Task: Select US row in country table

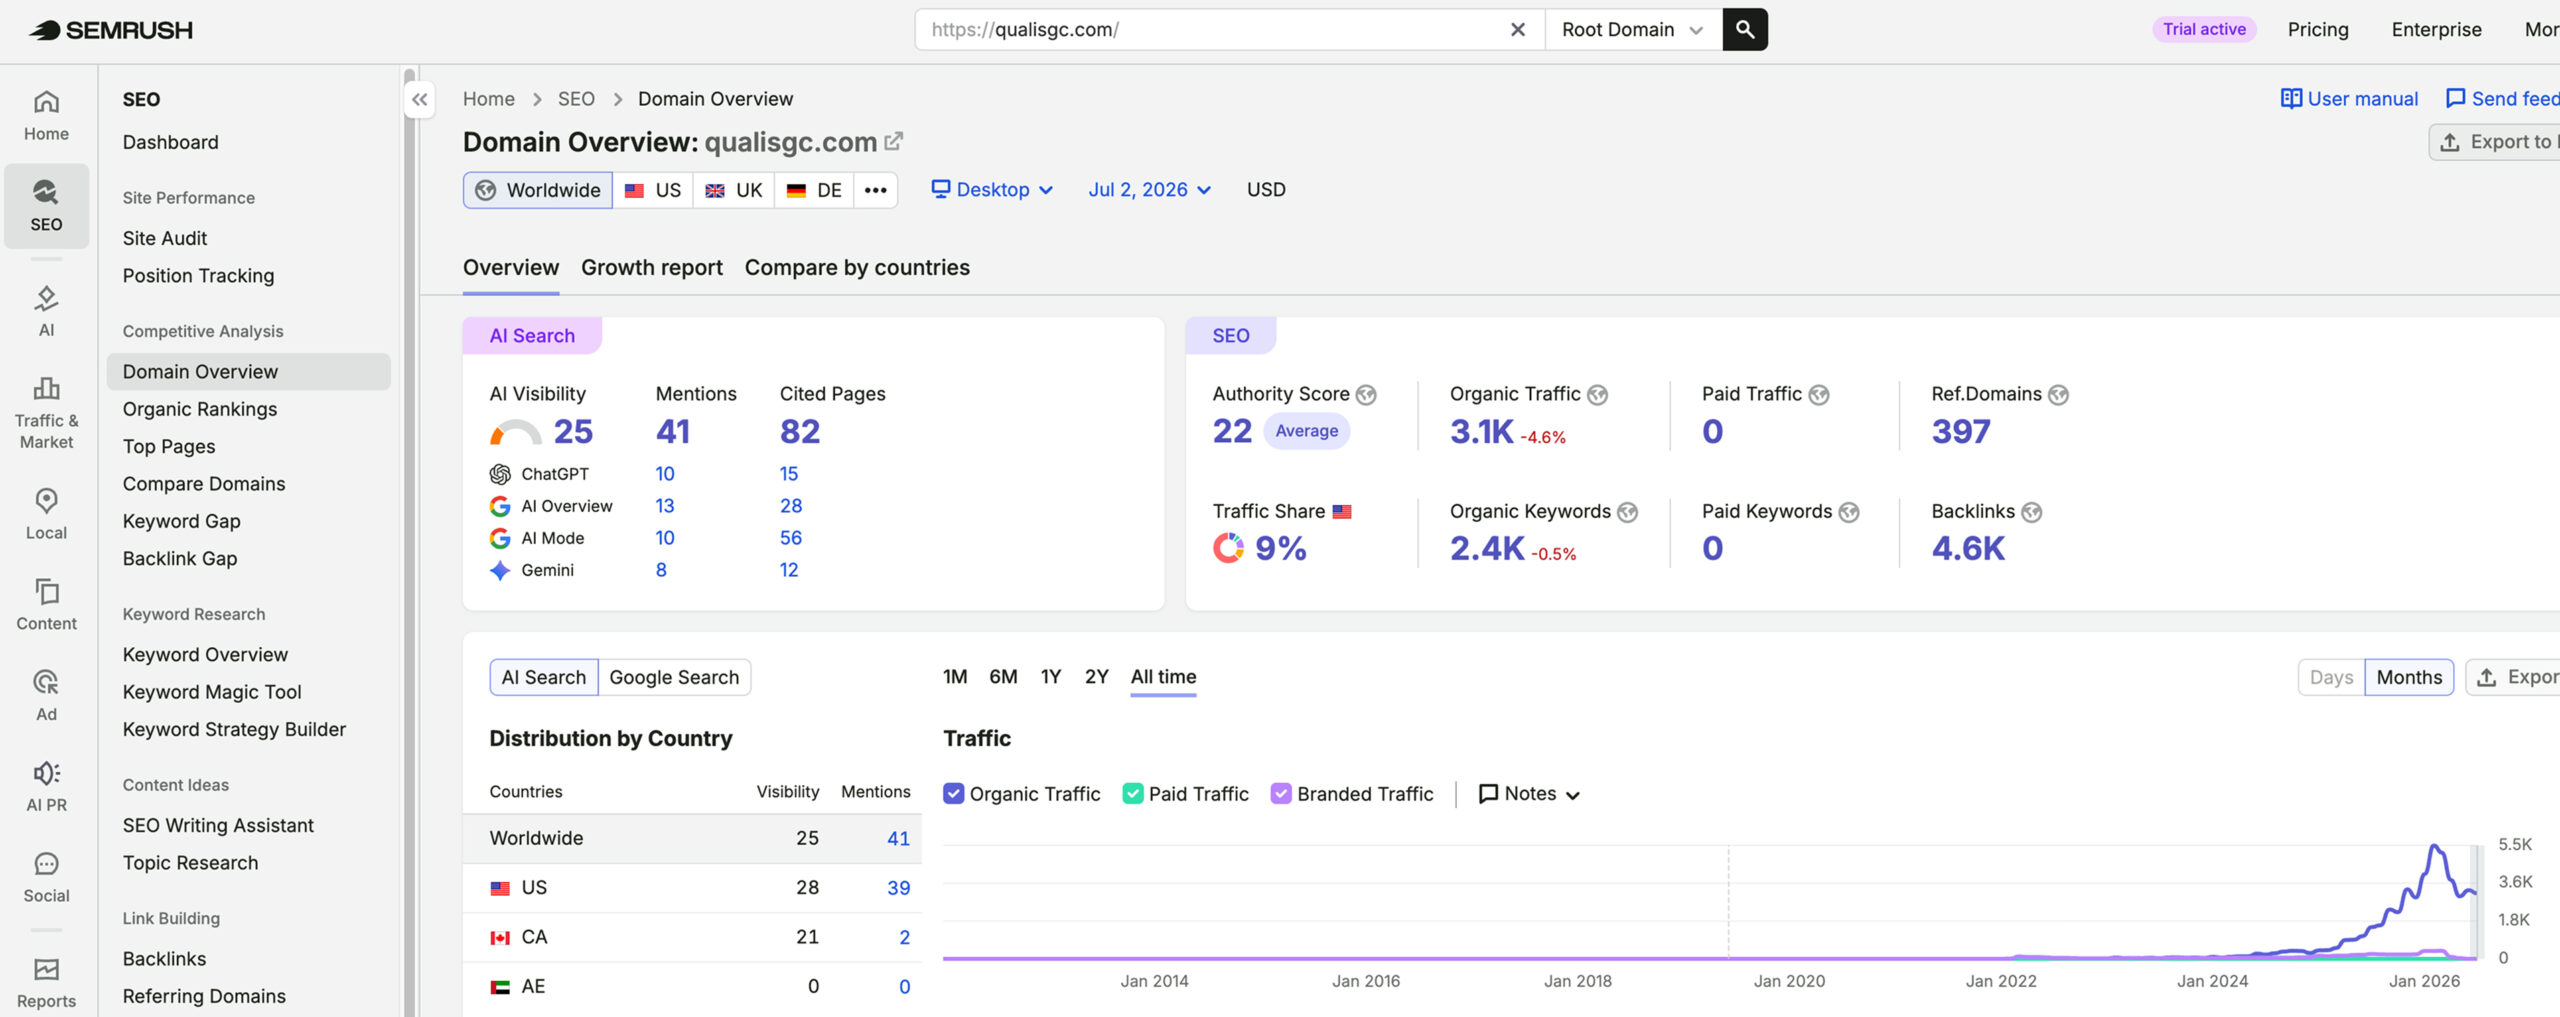Action: click(x=692, y=888)
